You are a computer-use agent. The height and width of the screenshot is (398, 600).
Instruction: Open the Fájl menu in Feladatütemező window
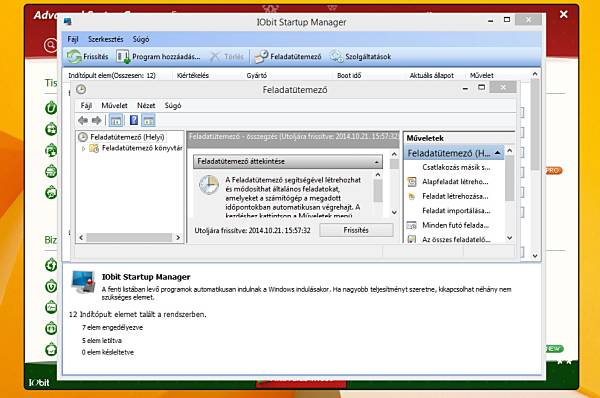(x=86, y=105)
